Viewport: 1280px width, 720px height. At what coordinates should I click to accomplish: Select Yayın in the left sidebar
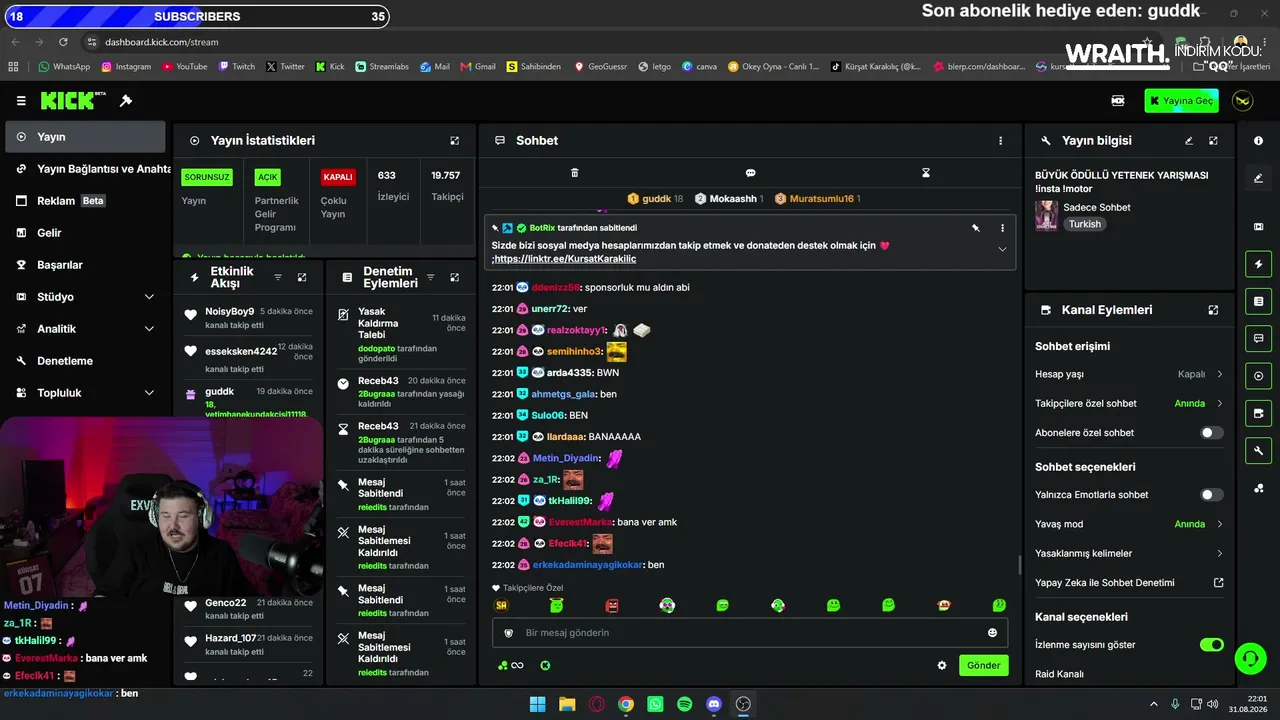point(85,137)
